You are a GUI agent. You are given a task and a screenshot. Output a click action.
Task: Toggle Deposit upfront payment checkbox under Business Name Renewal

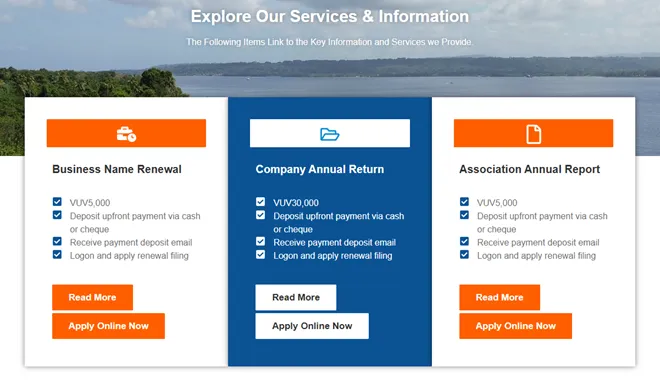point(57,215)
